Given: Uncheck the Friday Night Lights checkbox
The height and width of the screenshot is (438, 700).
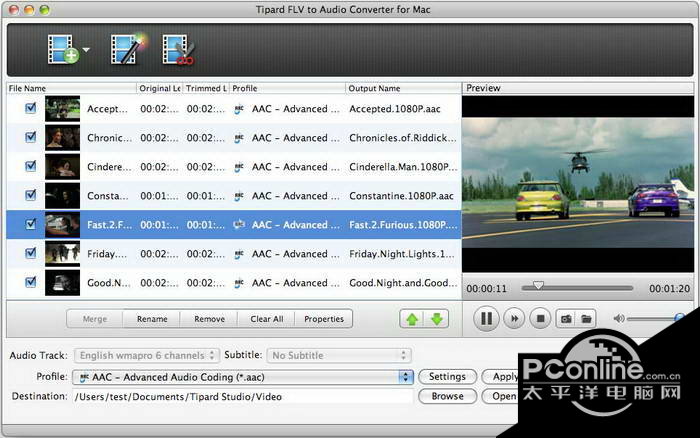Looking at the screenshot, I should coord(31,253).
